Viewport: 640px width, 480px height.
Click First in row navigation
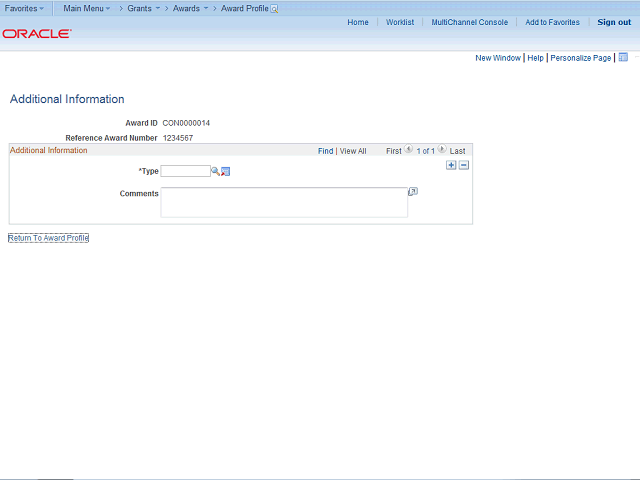[394, 151]
